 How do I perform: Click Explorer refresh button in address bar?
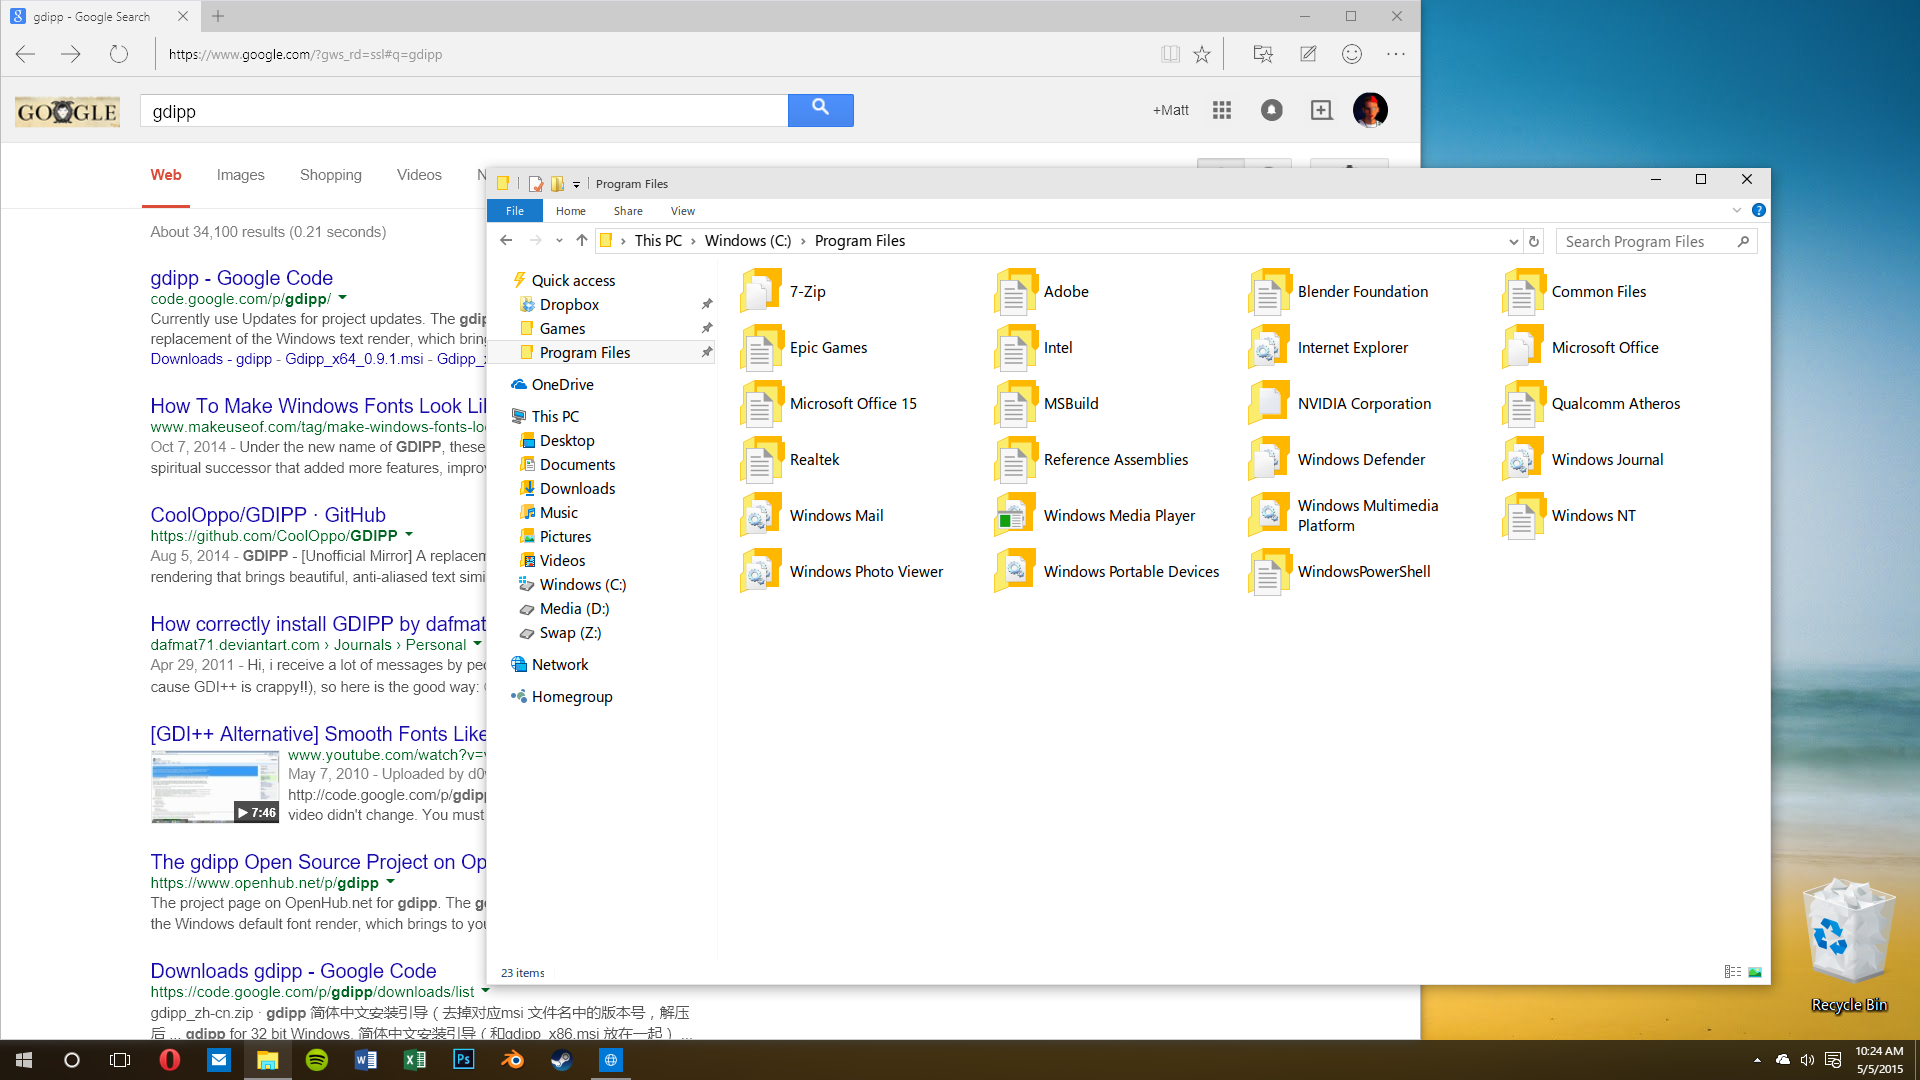tap(1534, 241)
